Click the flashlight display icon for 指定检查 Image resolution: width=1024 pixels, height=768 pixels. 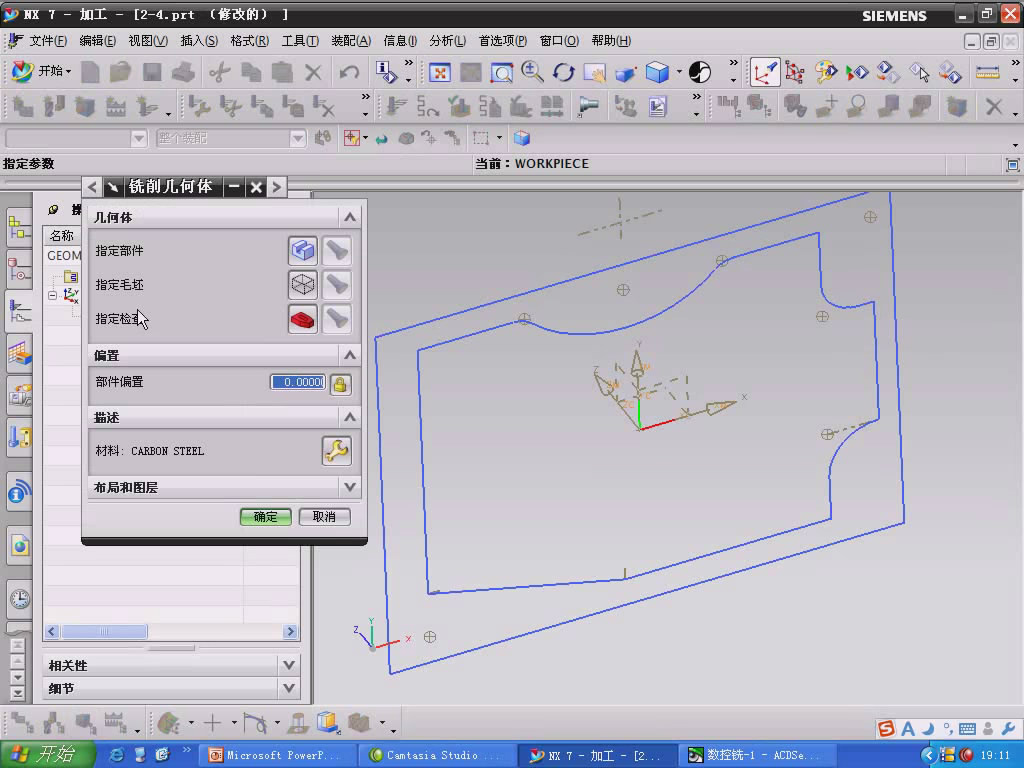tap(337, 319)
